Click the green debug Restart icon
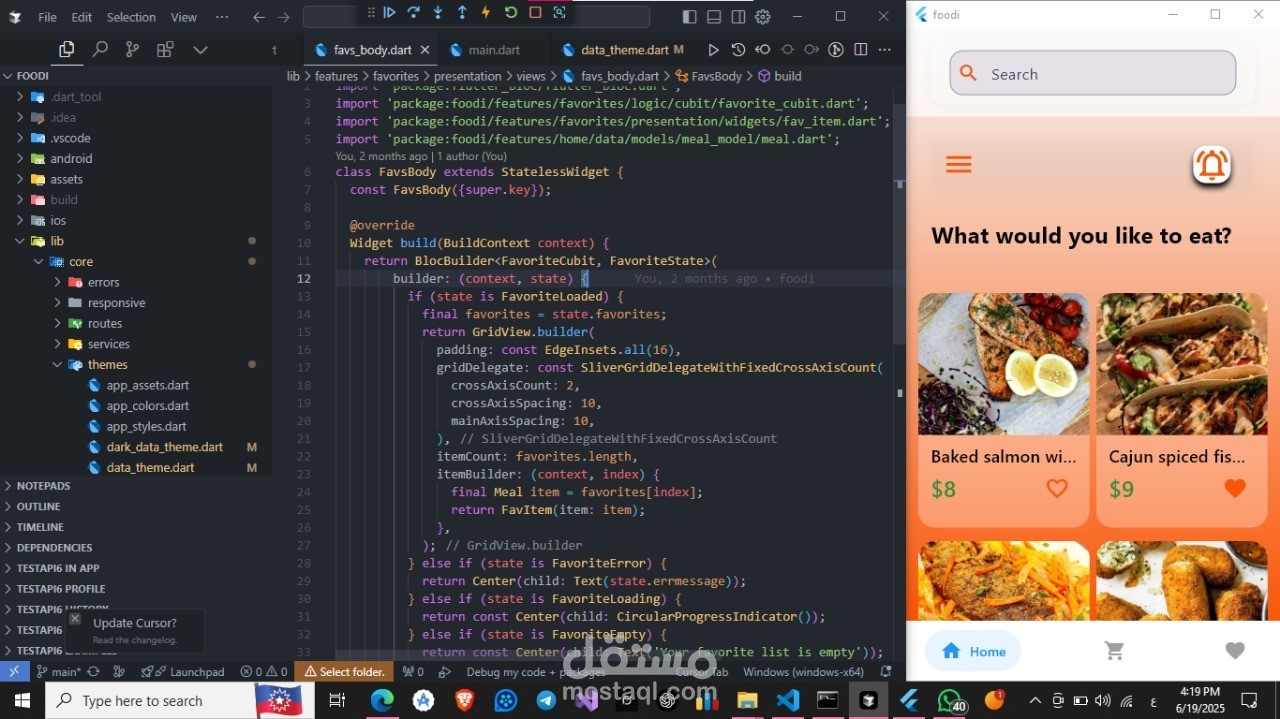The width and height of the screenshot is (1280, 719). [x=510, y=12]
